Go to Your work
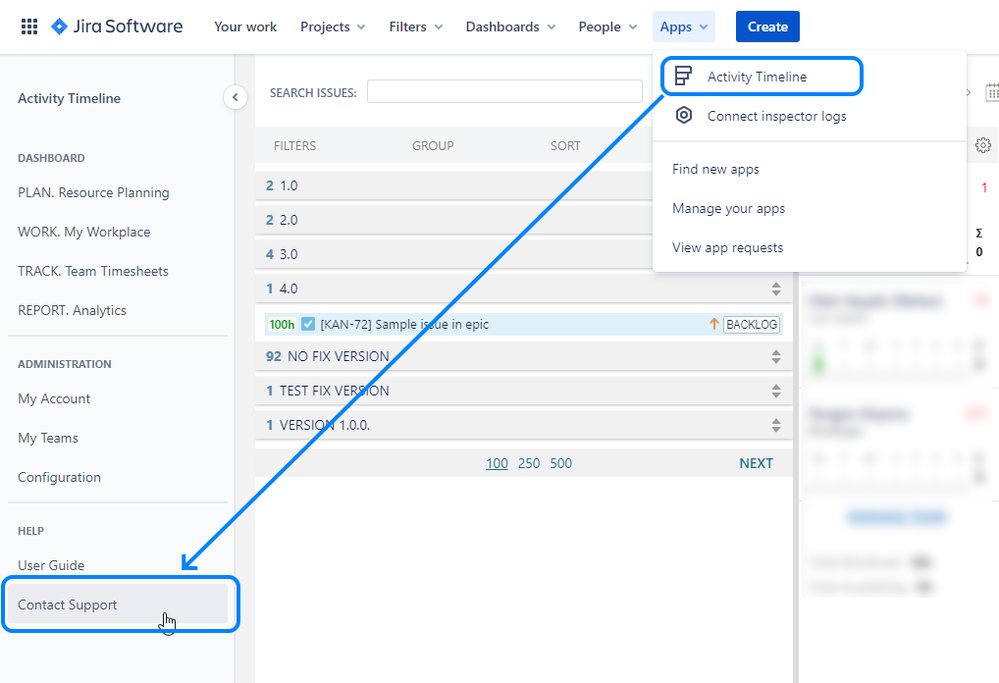Screen dimensions: 999x683 [245, 27]
